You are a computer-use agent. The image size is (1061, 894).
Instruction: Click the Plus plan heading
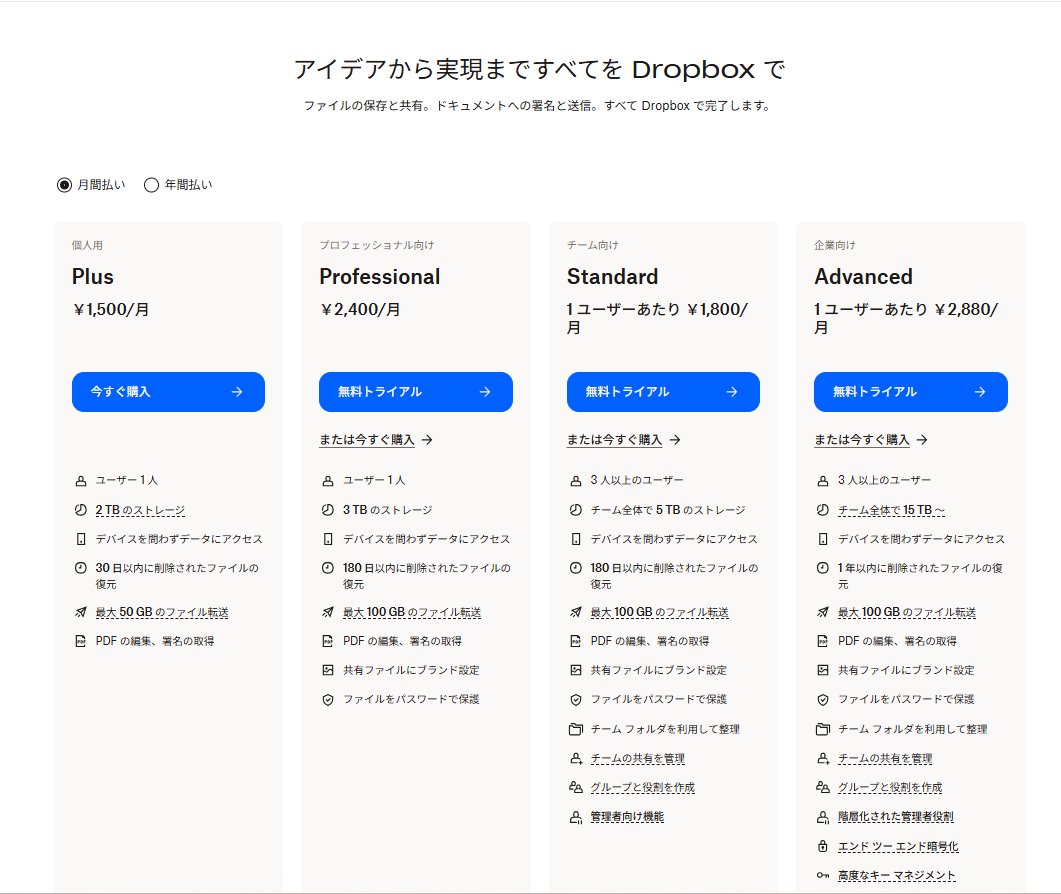pyautogui.click(x=93, y=277)
